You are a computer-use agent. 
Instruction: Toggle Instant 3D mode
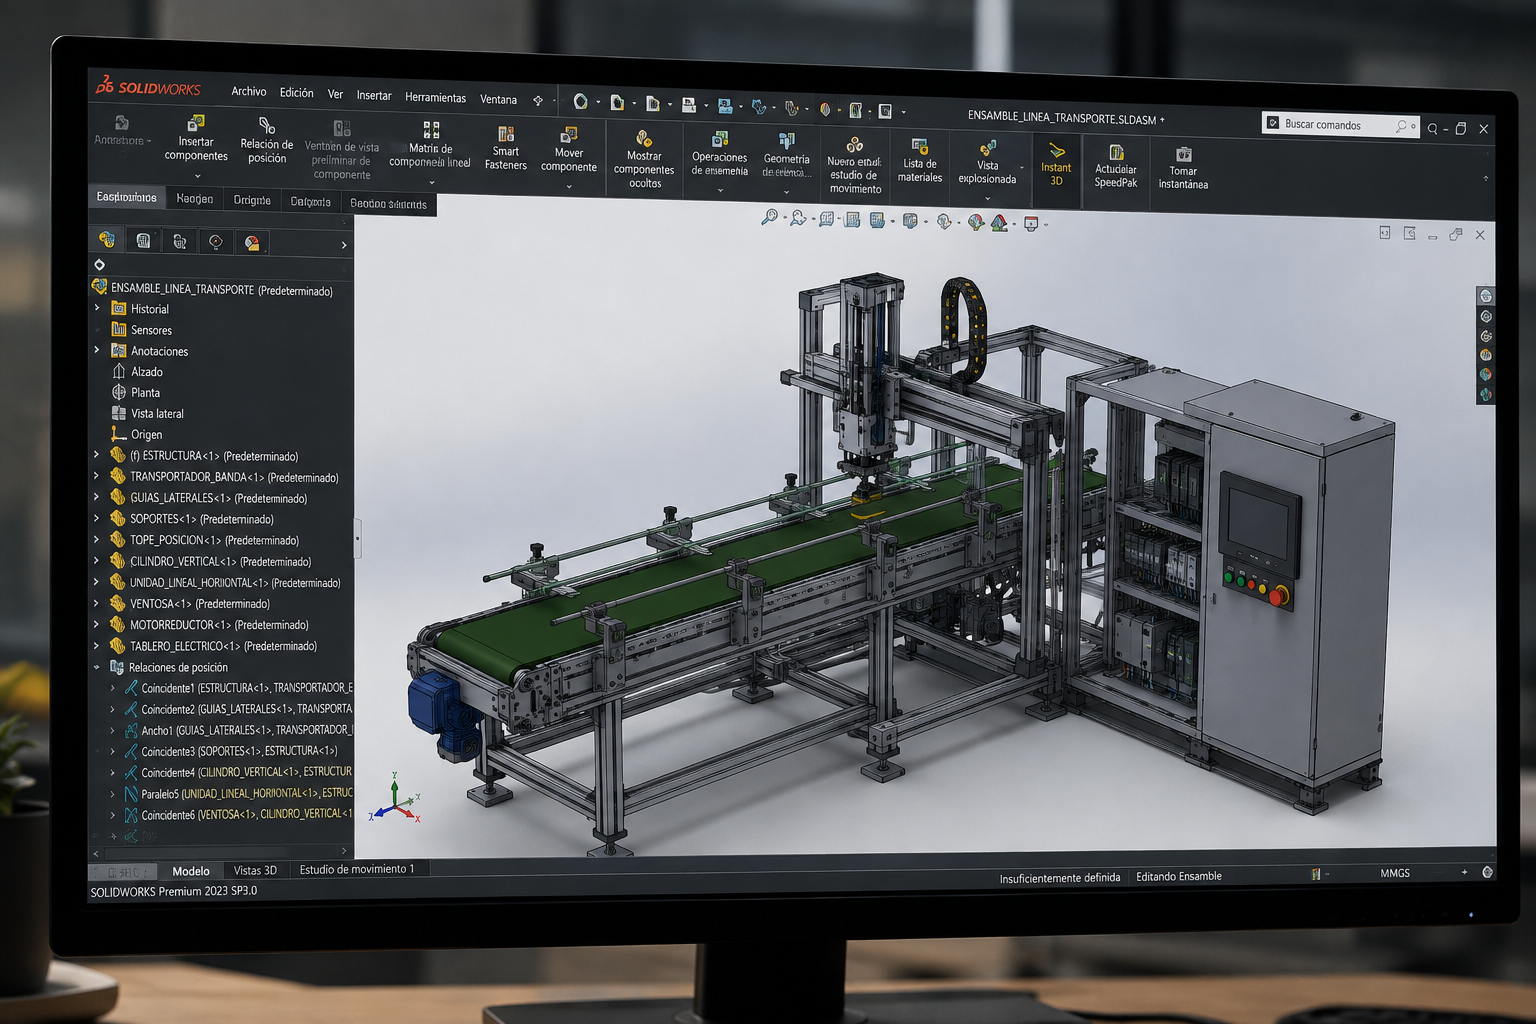click(1056, 164)
